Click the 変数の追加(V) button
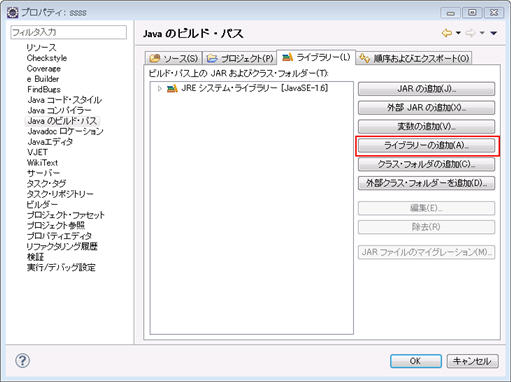511x382 pixels. click(426, 127)
